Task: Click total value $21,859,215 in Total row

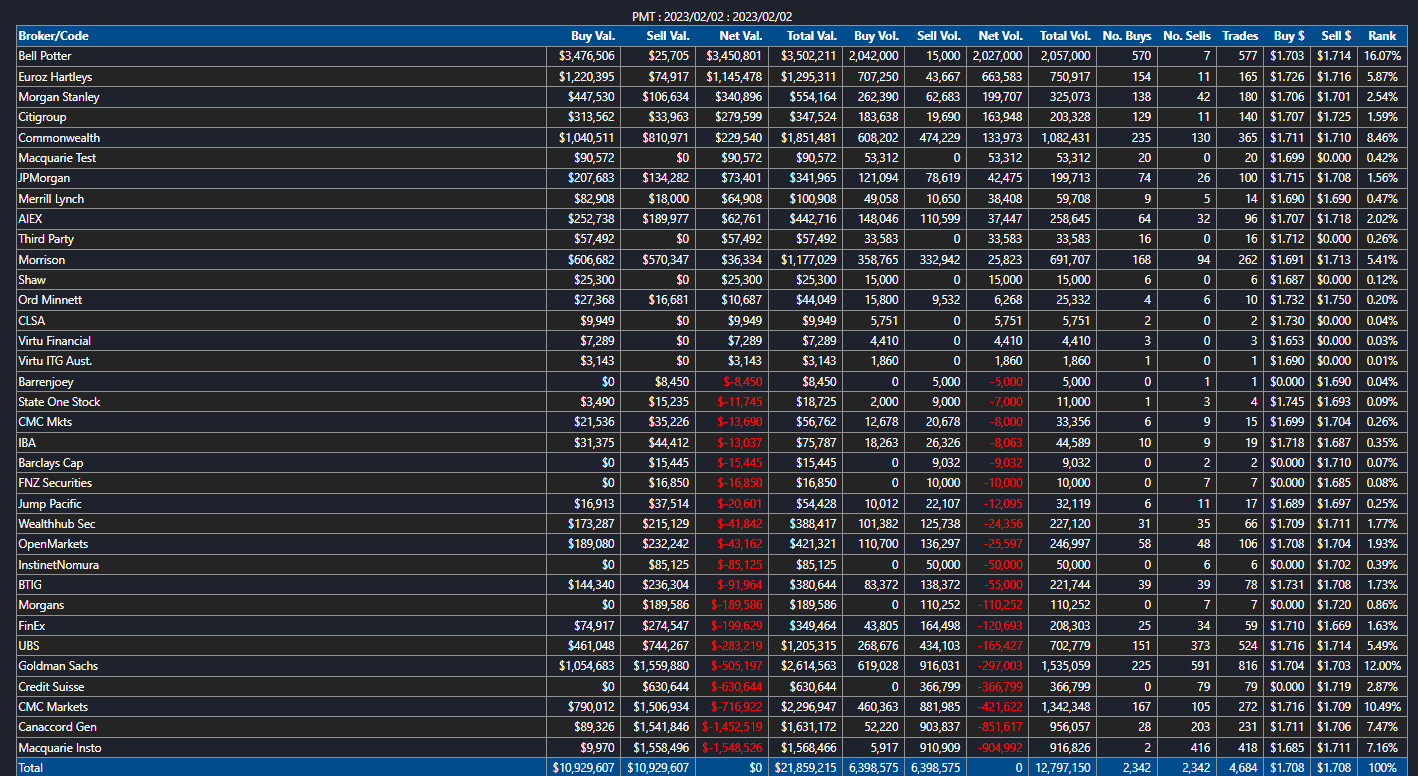Action: point(804,768)
